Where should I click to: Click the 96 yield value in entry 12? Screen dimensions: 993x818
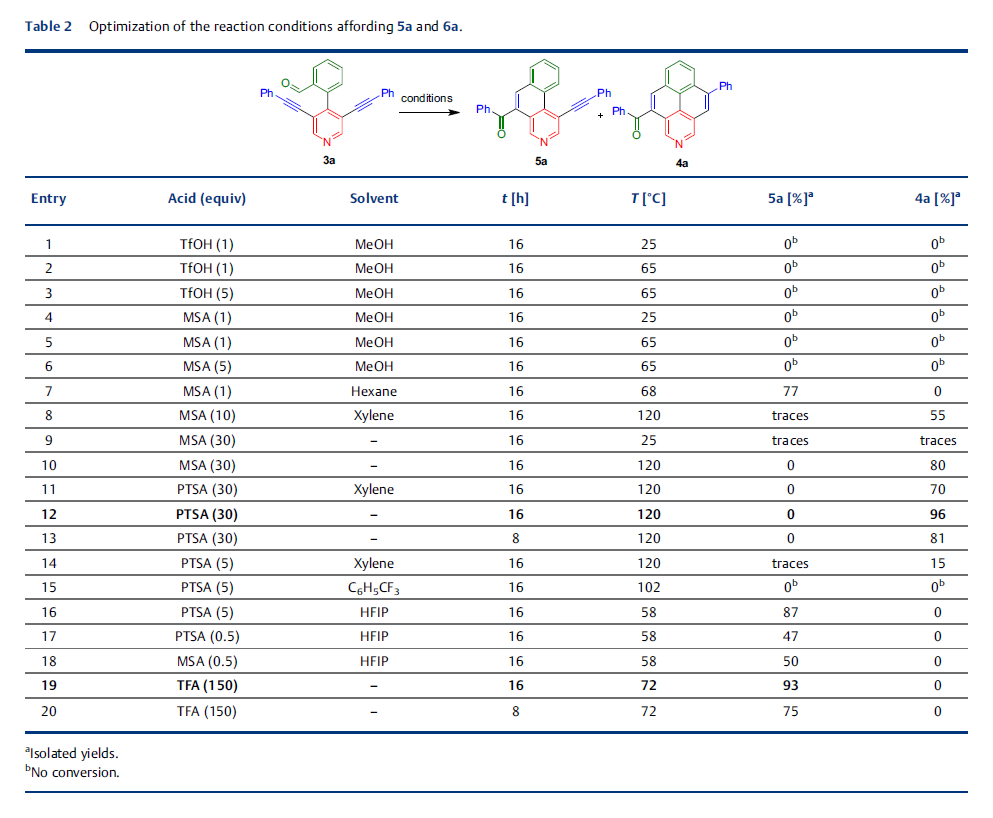(937, 514)
